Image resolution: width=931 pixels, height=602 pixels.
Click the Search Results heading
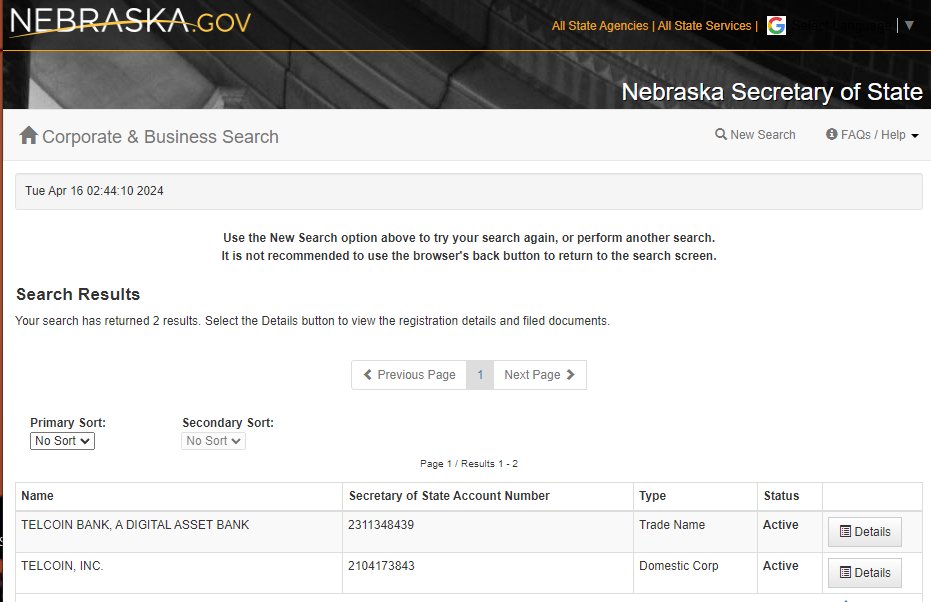78,294
